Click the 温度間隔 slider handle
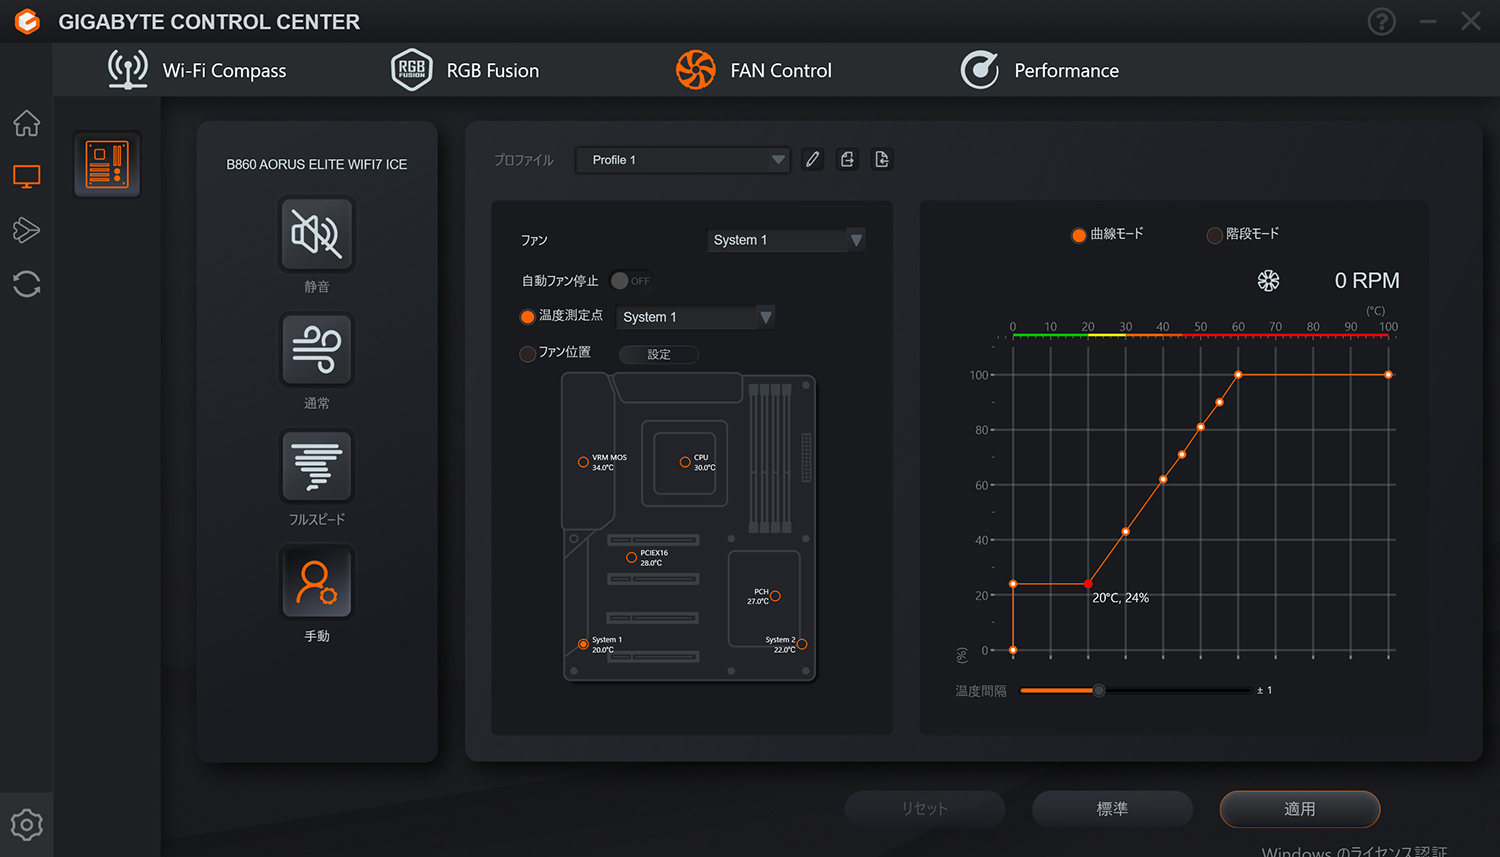The image size is (1500, 857). 1099,690
